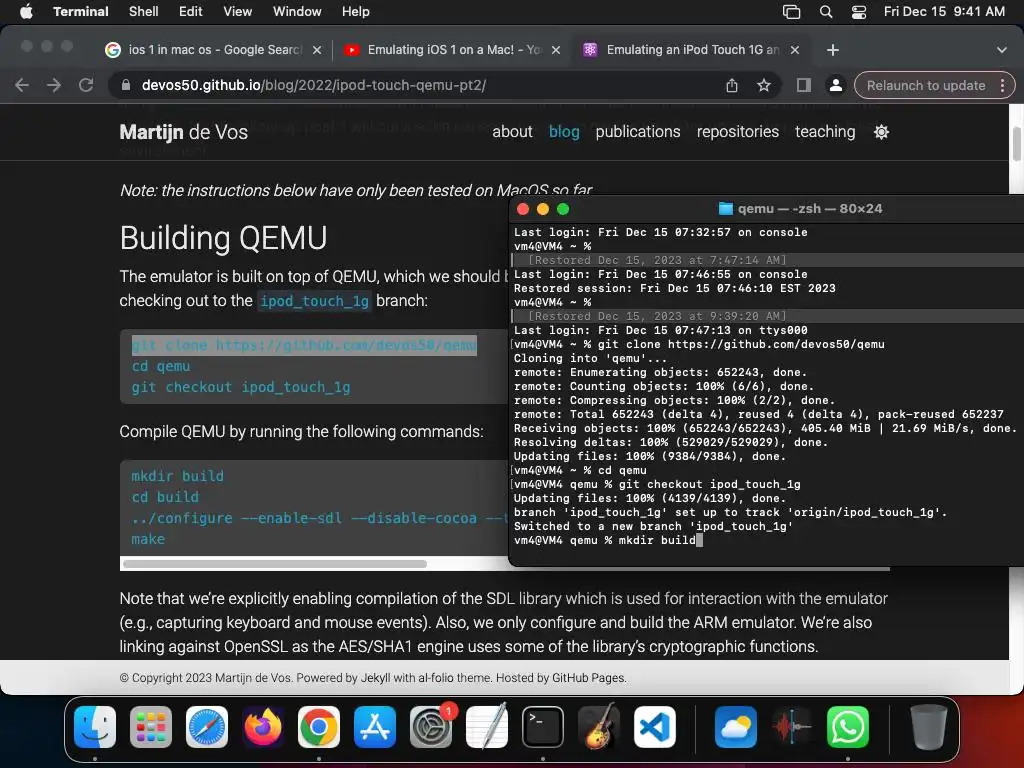Click 'git checkout ipod_touch_1g' code line on page
1024x768 pixels.
coord(241,387)
